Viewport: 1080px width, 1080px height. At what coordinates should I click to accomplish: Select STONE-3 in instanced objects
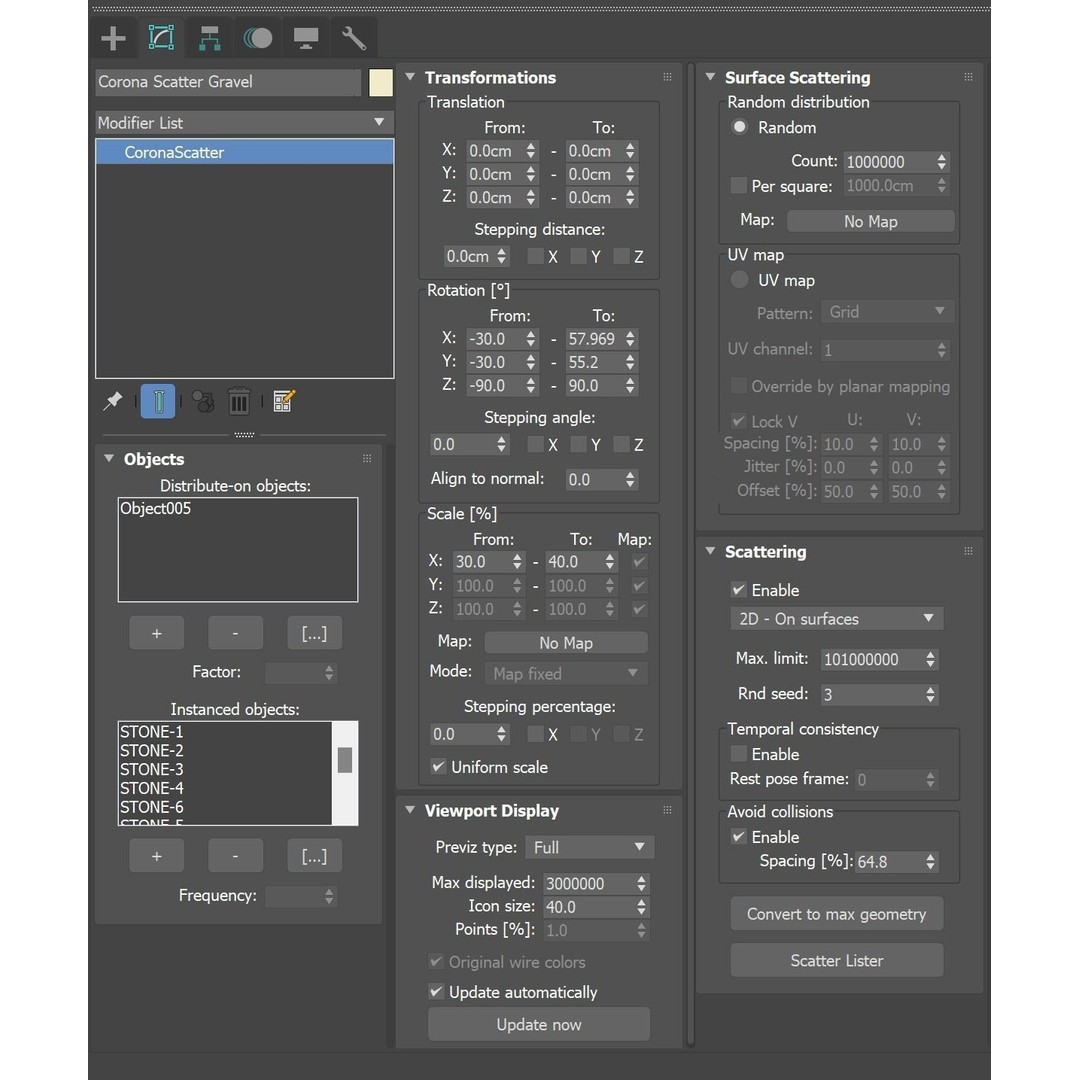coord(152,769)
